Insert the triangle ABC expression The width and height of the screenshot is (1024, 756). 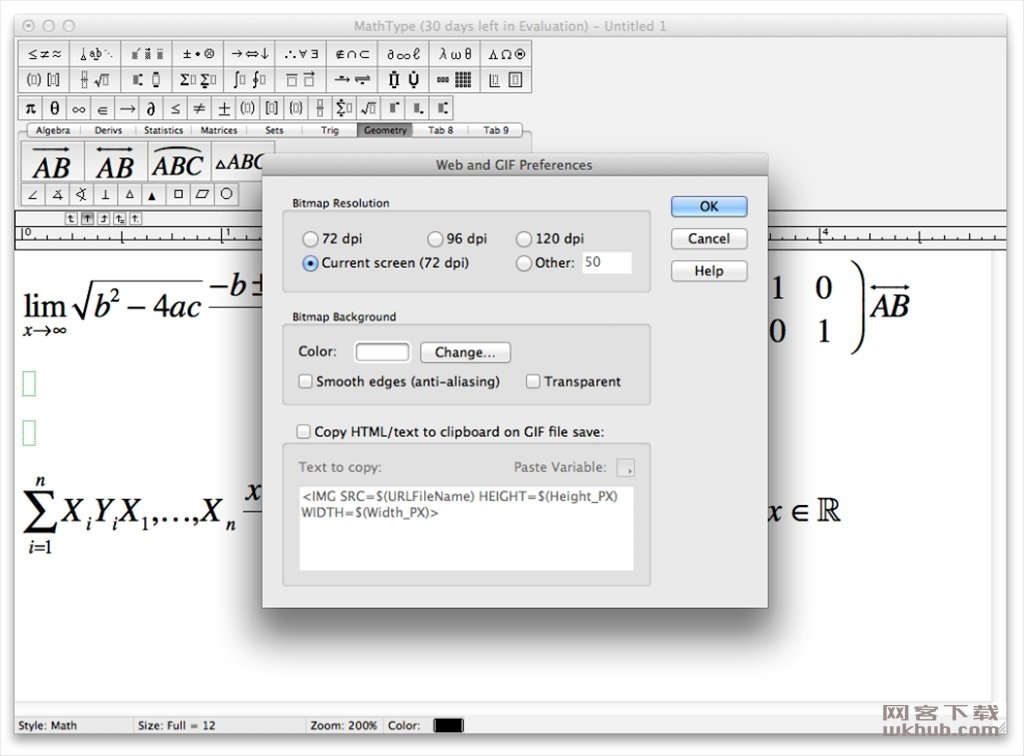tap(238, 162)
